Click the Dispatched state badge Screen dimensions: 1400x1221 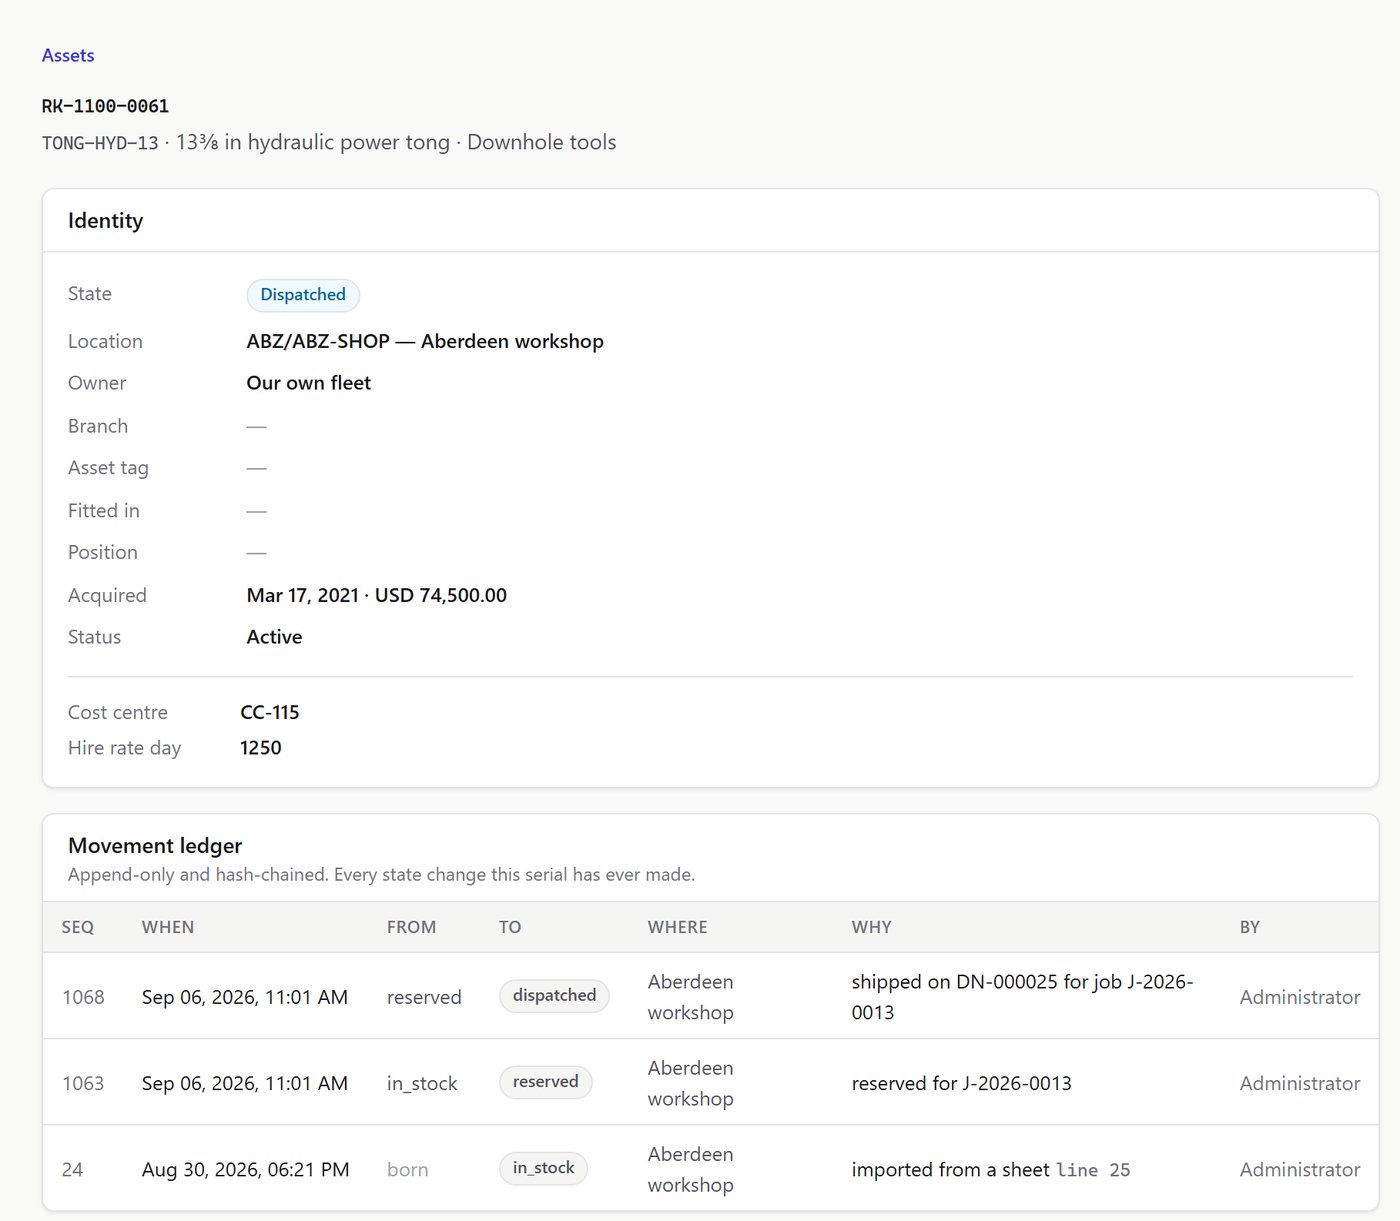(x=303, y=295)
